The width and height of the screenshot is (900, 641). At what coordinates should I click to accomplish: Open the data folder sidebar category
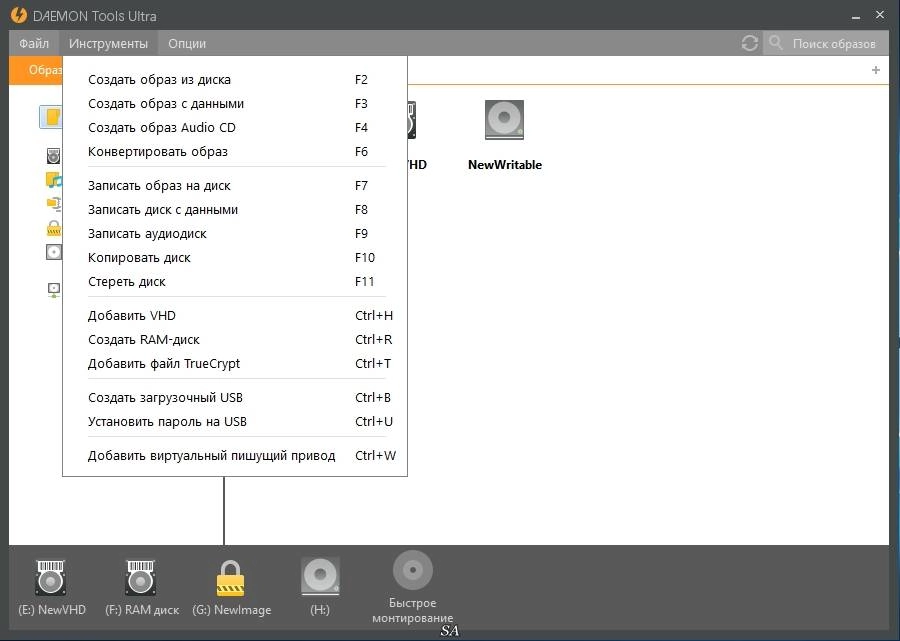click(53, 204)
